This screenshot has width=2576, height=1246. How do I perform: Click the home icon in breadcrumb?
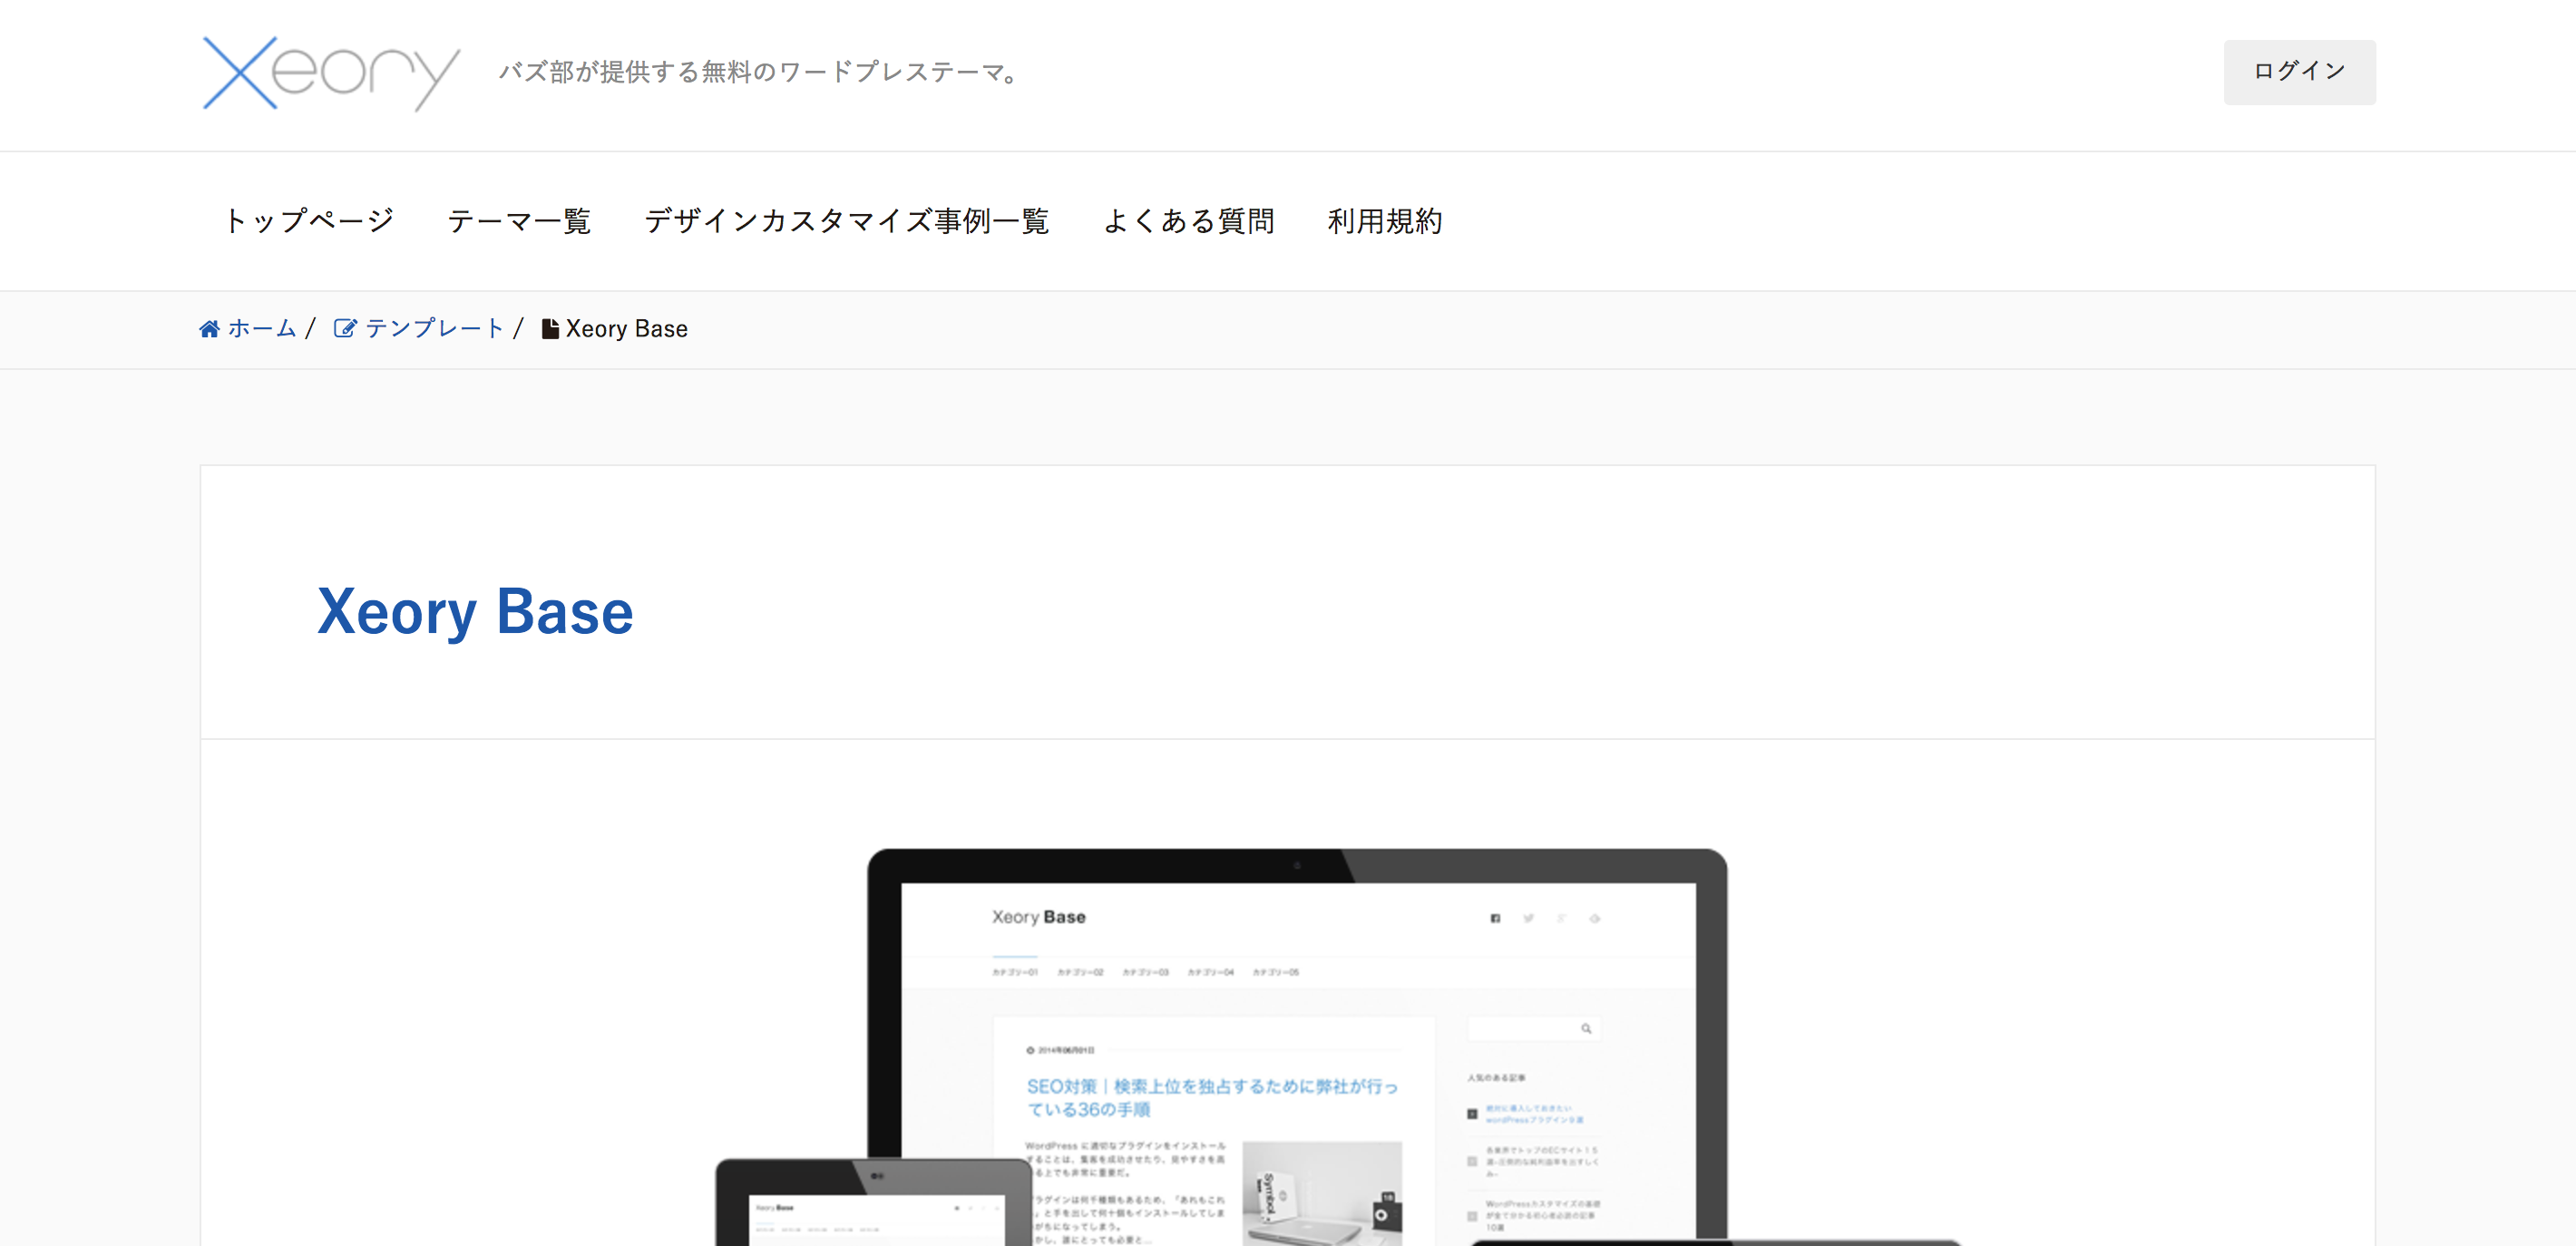click(x=209, y=329)
